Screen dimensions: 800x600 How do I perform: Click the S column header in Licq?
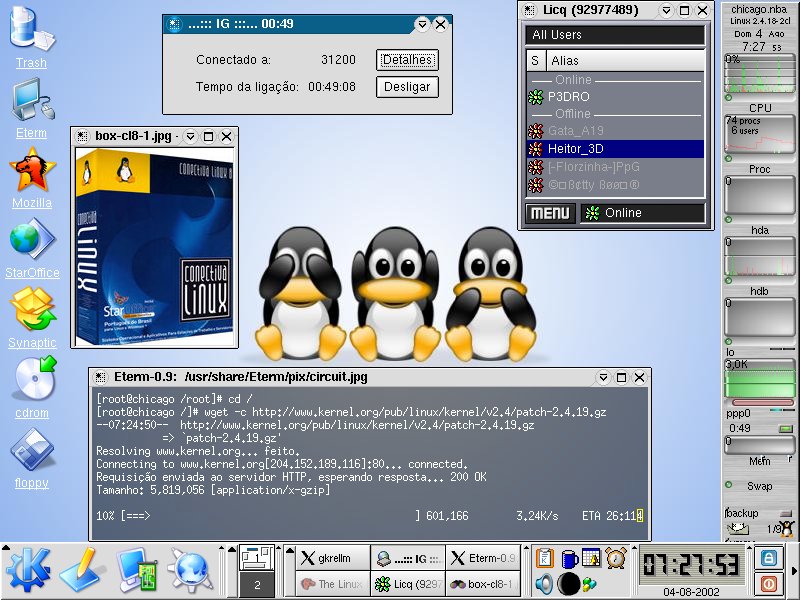click(x=536, y=61)
